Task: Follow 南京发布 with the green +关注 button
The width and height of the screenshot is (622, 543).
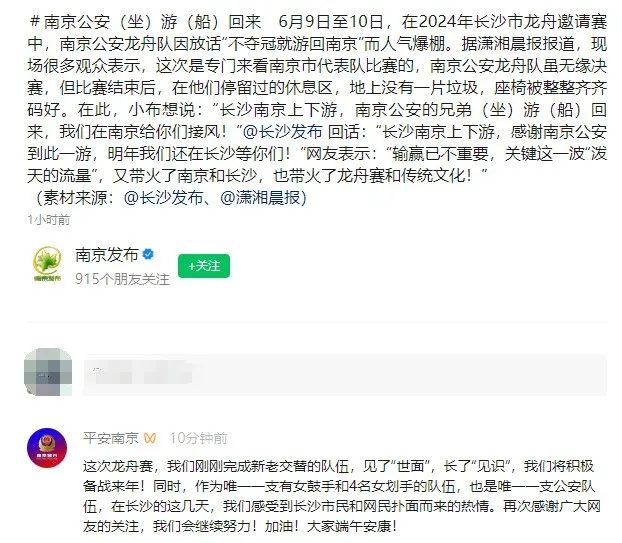Action: pos(204,266)
